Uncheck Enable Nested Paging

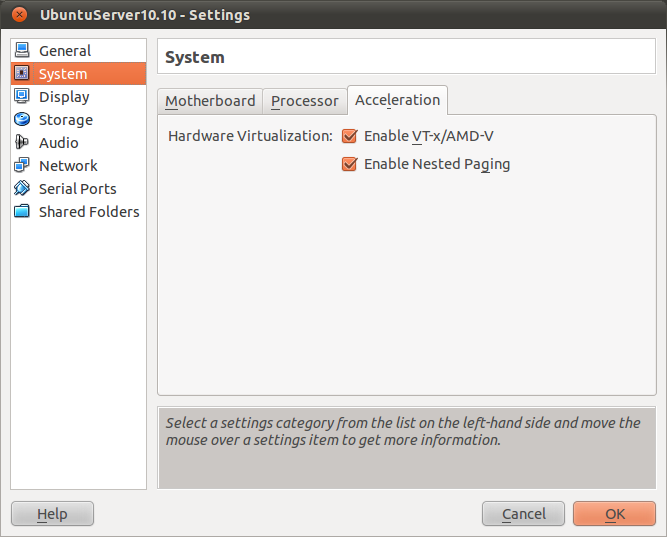pyautogui.click(x=349, y=164)
